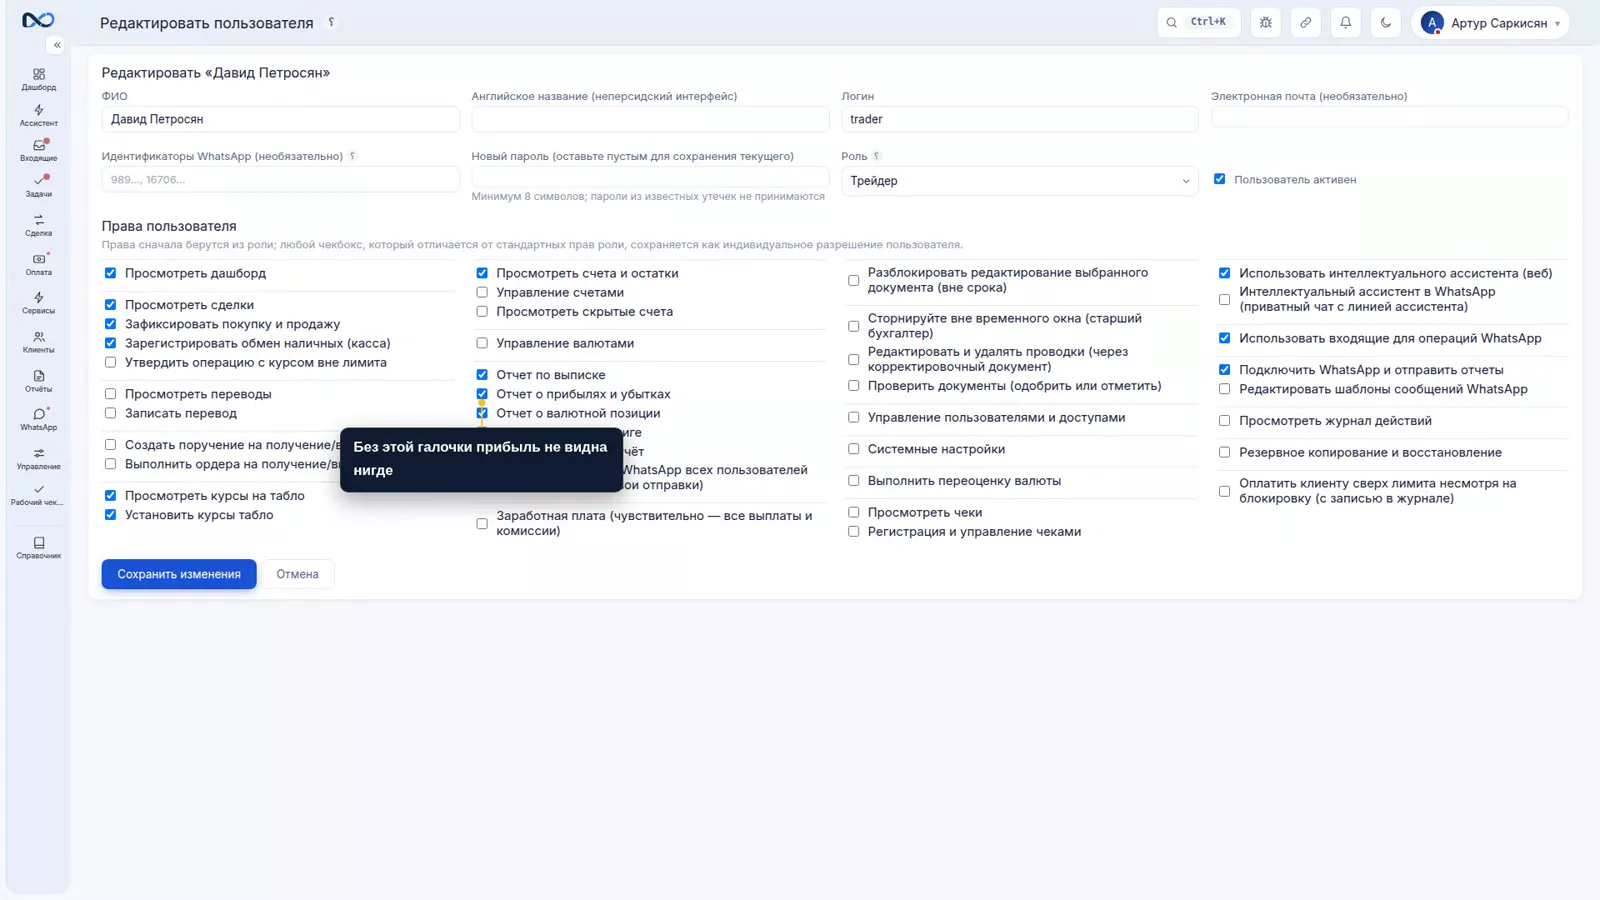Uncheck Просмотреть дашборд permission
This screenshot has height=900, width=1600.
pyautogui.click(x=110, y=273)
